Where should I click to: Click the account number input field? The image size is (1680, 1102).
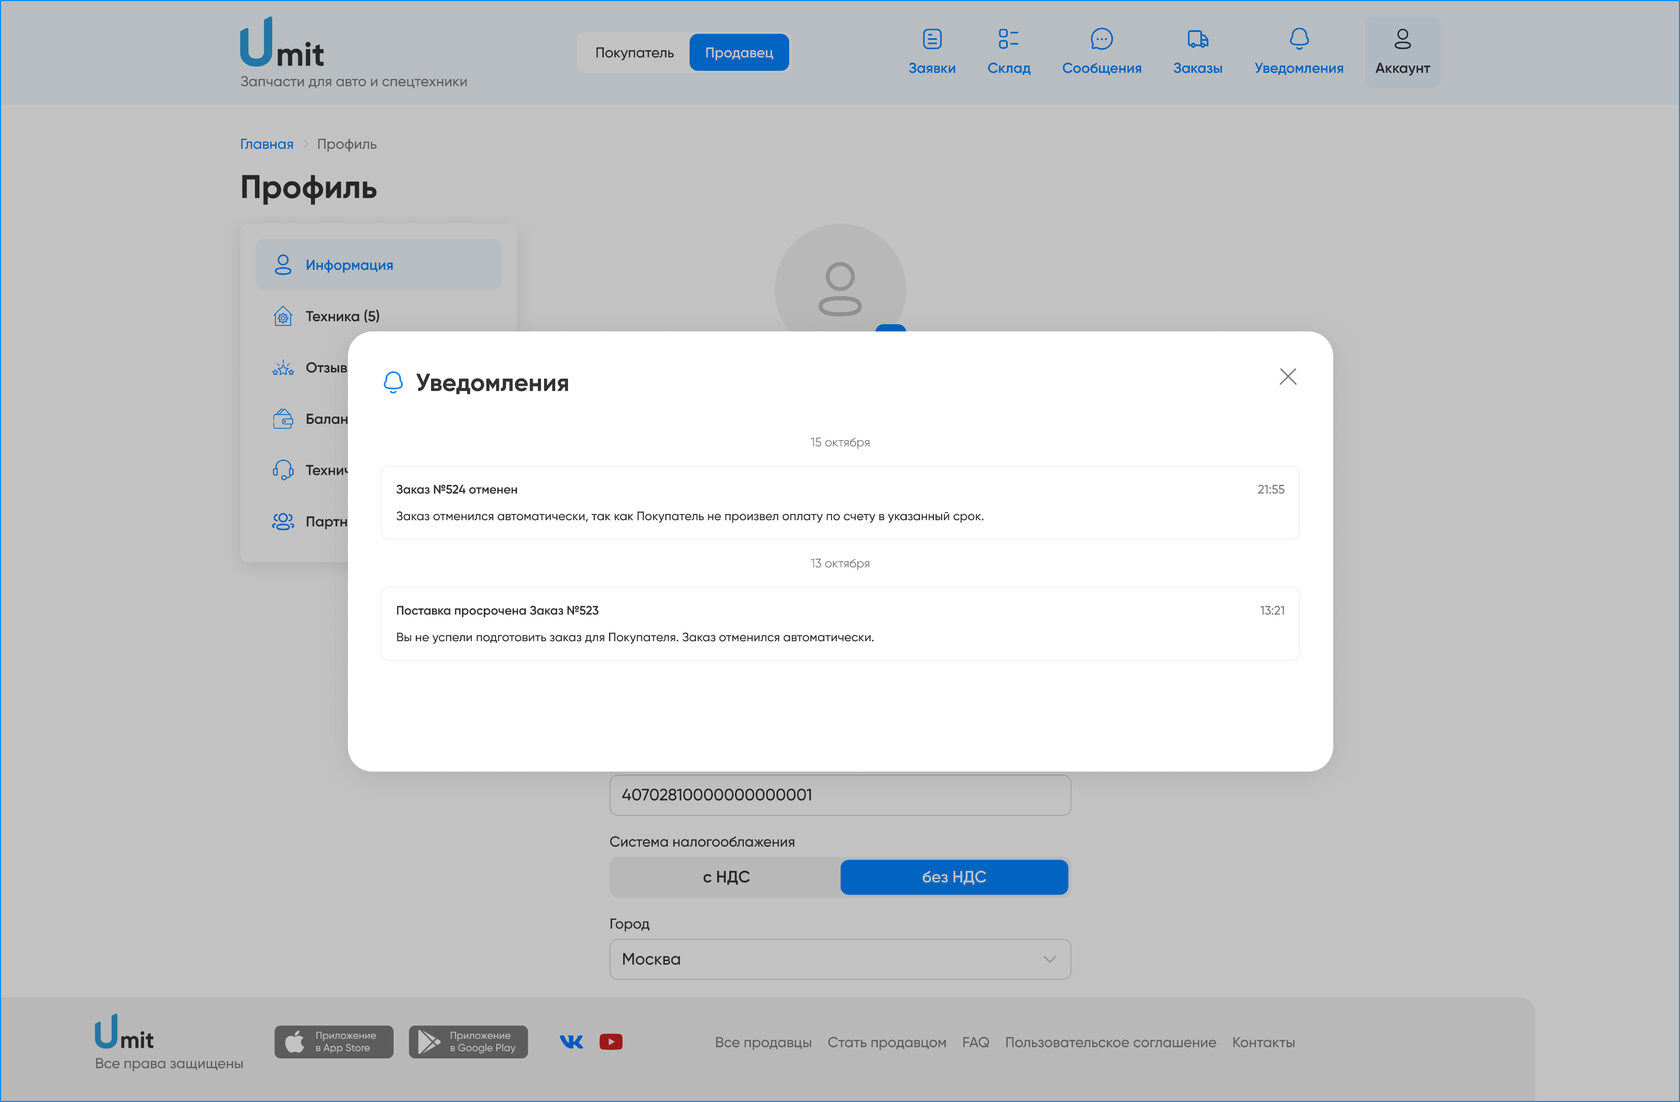[840, 795]
